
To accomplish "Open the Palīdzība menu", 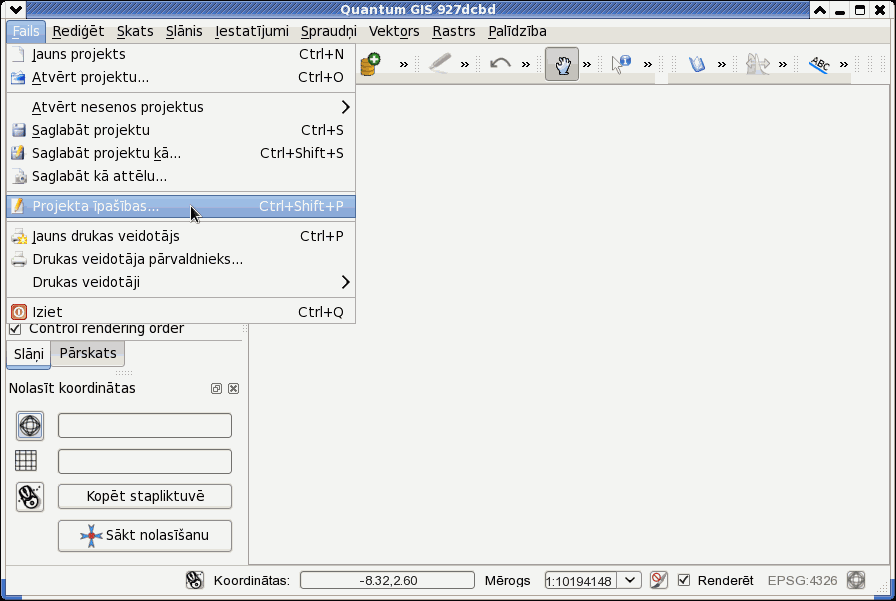I will click(517, 31).
